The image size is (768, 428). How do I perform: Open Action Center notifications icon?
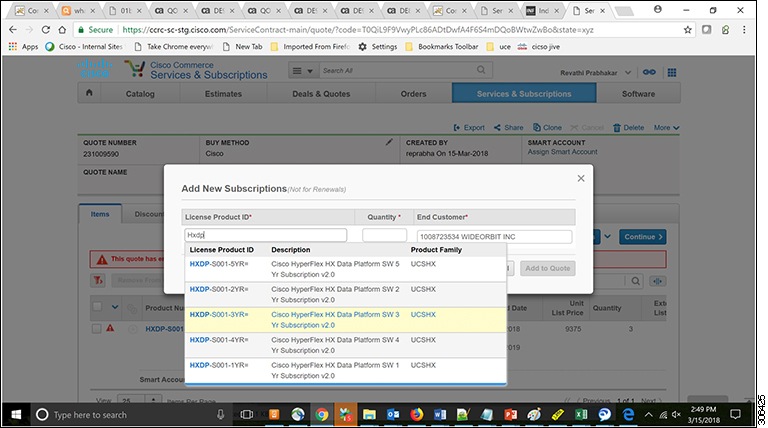click(x=735, y=415)
